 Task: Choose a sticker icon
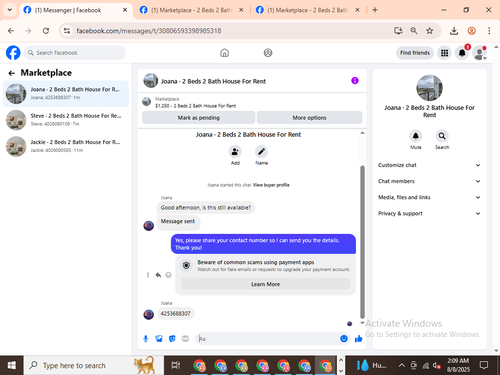[x=172, y=339]
